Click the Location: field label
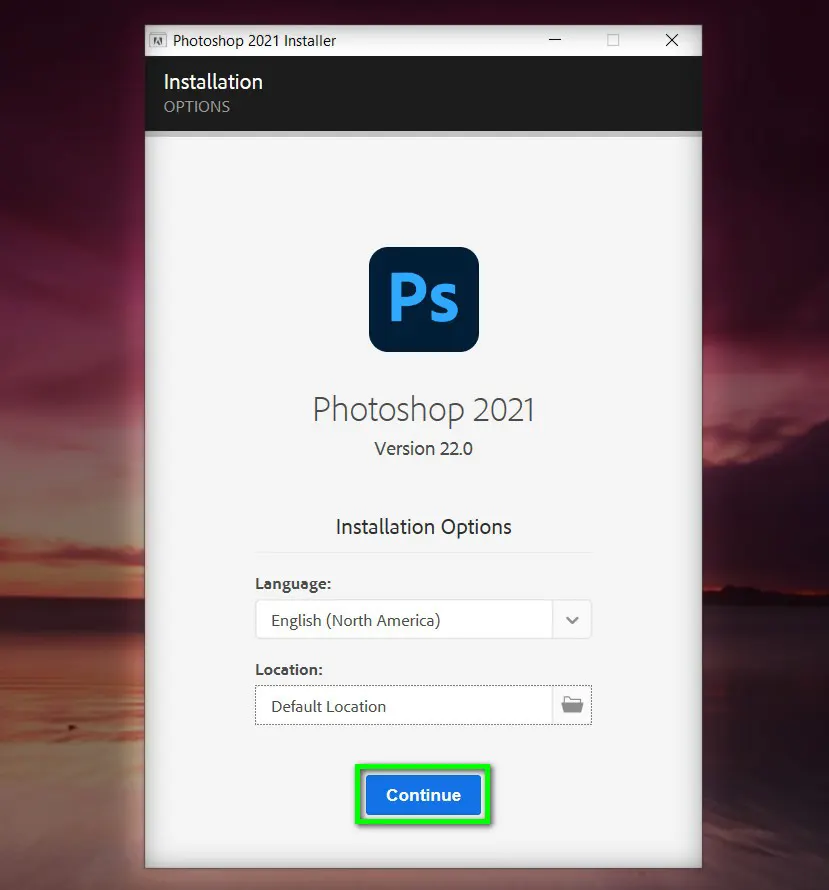Screen dimensions: 829x890 tap(290, 670)
